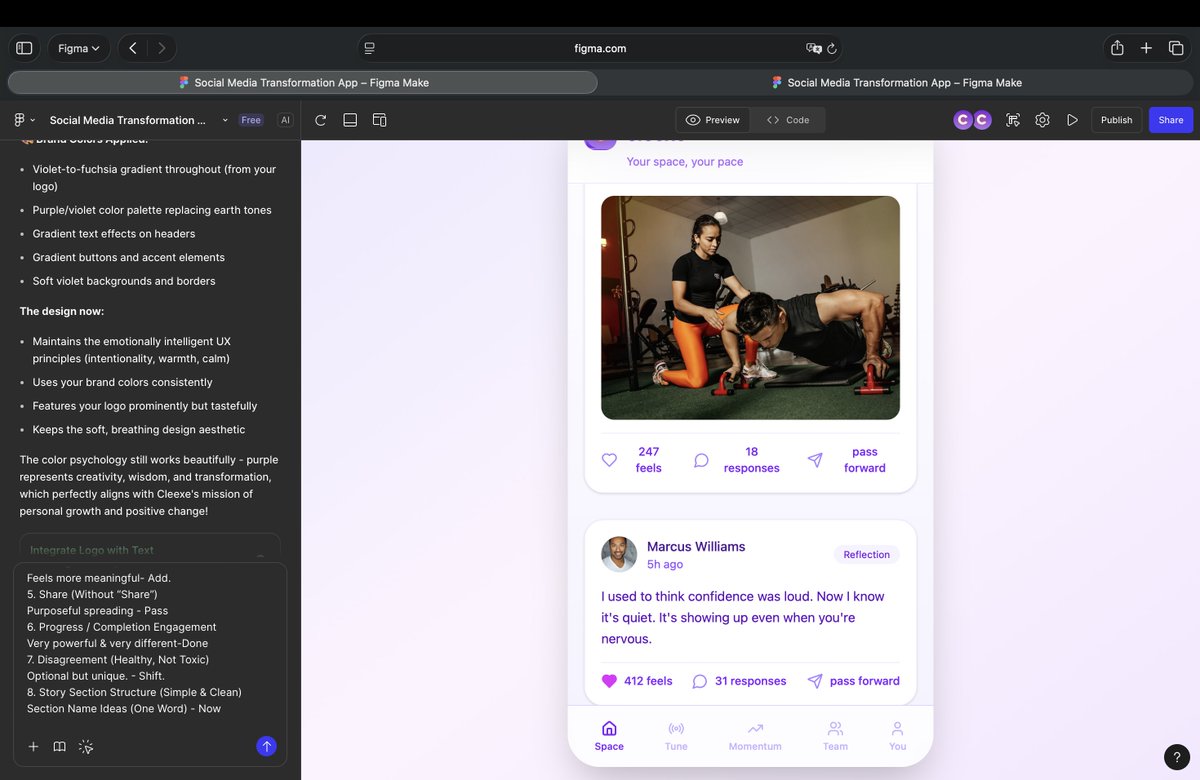Go back in browser history
The height and width of the screenshot is (780, 1200).
click(133, 48)
